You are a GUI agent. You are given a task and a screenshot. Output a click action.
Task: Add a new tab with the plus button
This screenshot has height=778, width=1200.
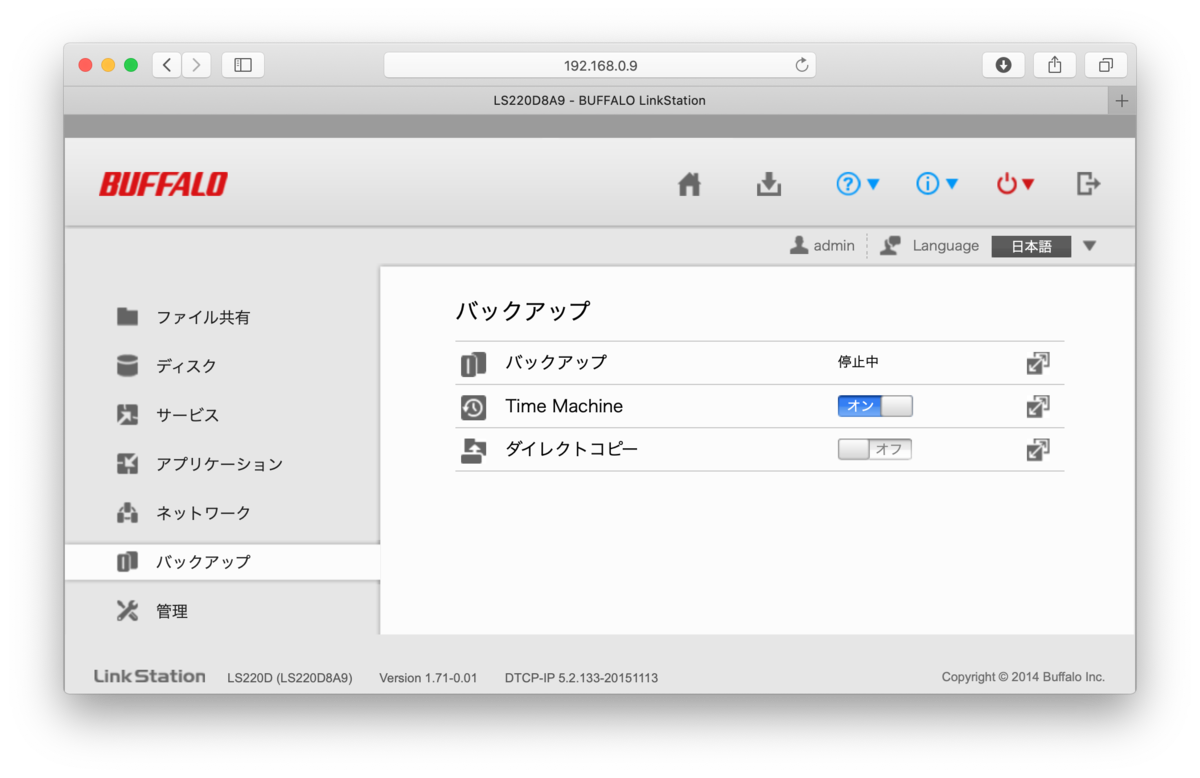[1122, 101]
